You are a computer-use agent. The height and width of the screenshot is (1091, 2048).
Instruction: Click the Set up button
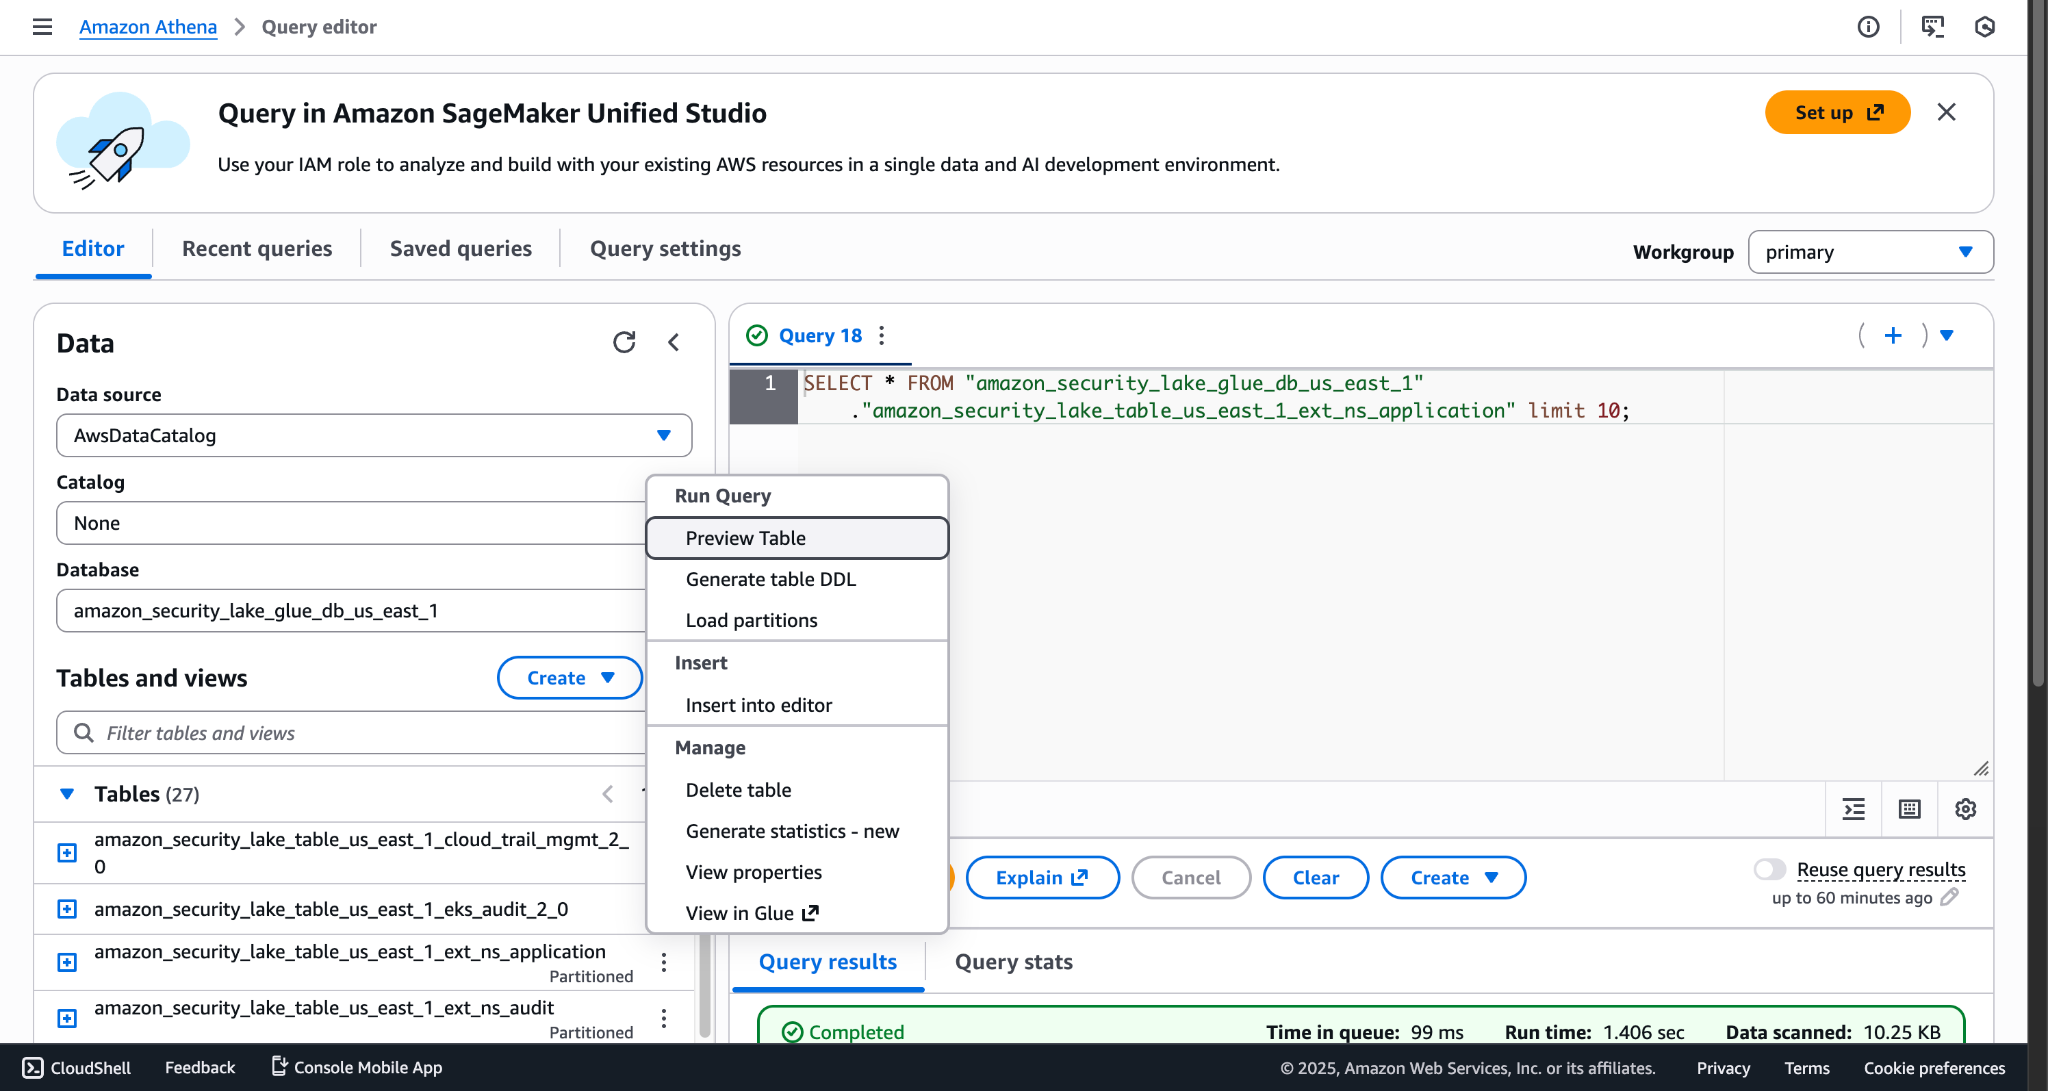[x=1838, y=112]
